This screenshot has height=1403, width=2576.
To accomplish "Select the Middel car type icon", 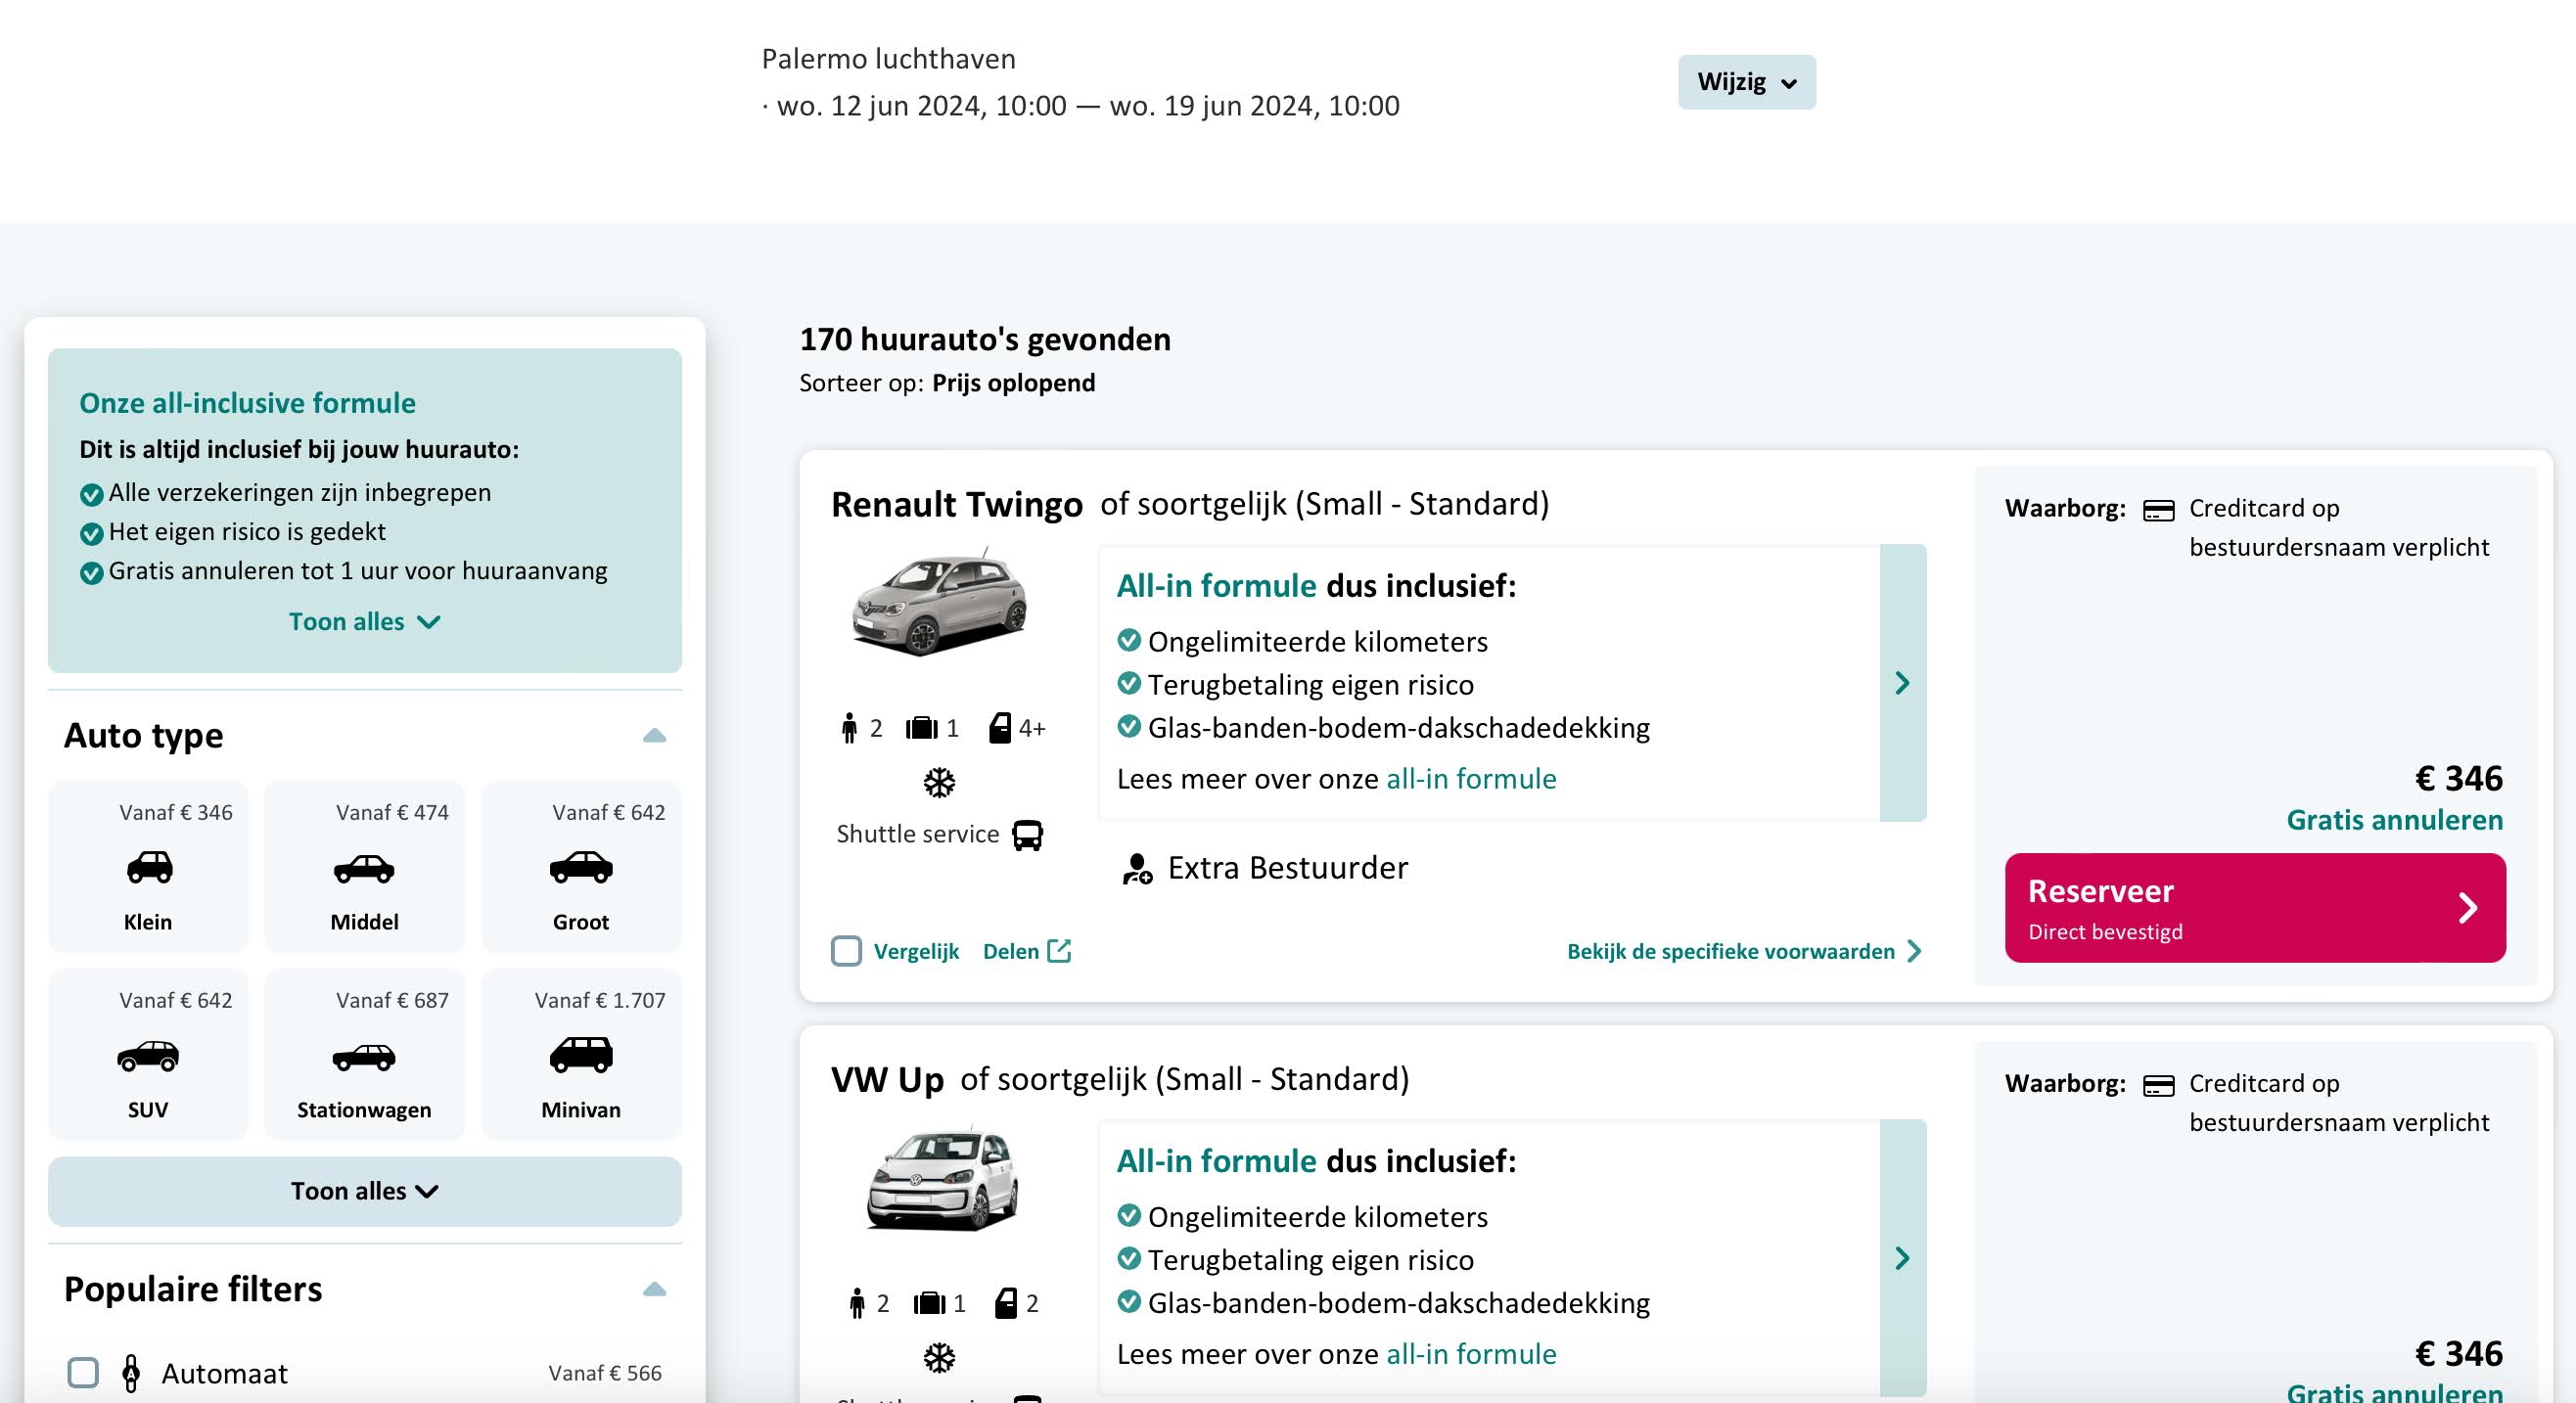I will [364, 868].
